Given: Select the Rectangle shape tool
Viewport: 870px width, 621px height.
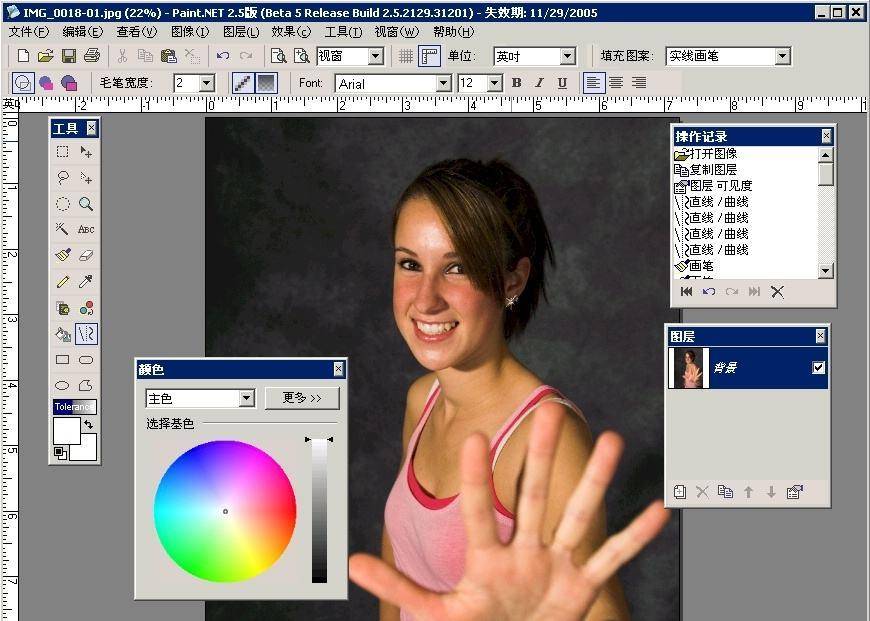Looking at the screenshot, I should coord(63,360).
